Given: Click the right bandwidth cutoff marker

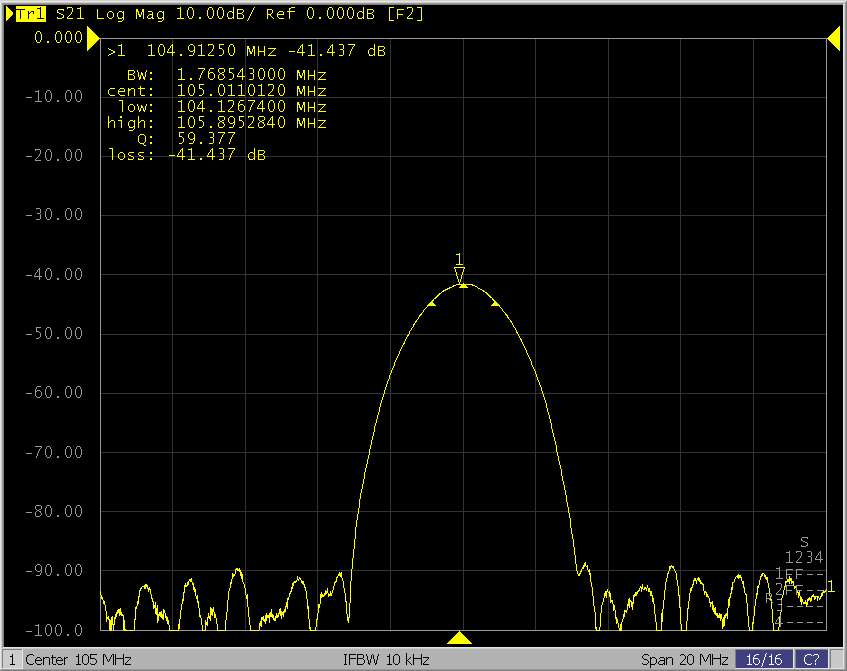Looking at the screenshot, I should (494, 302).
